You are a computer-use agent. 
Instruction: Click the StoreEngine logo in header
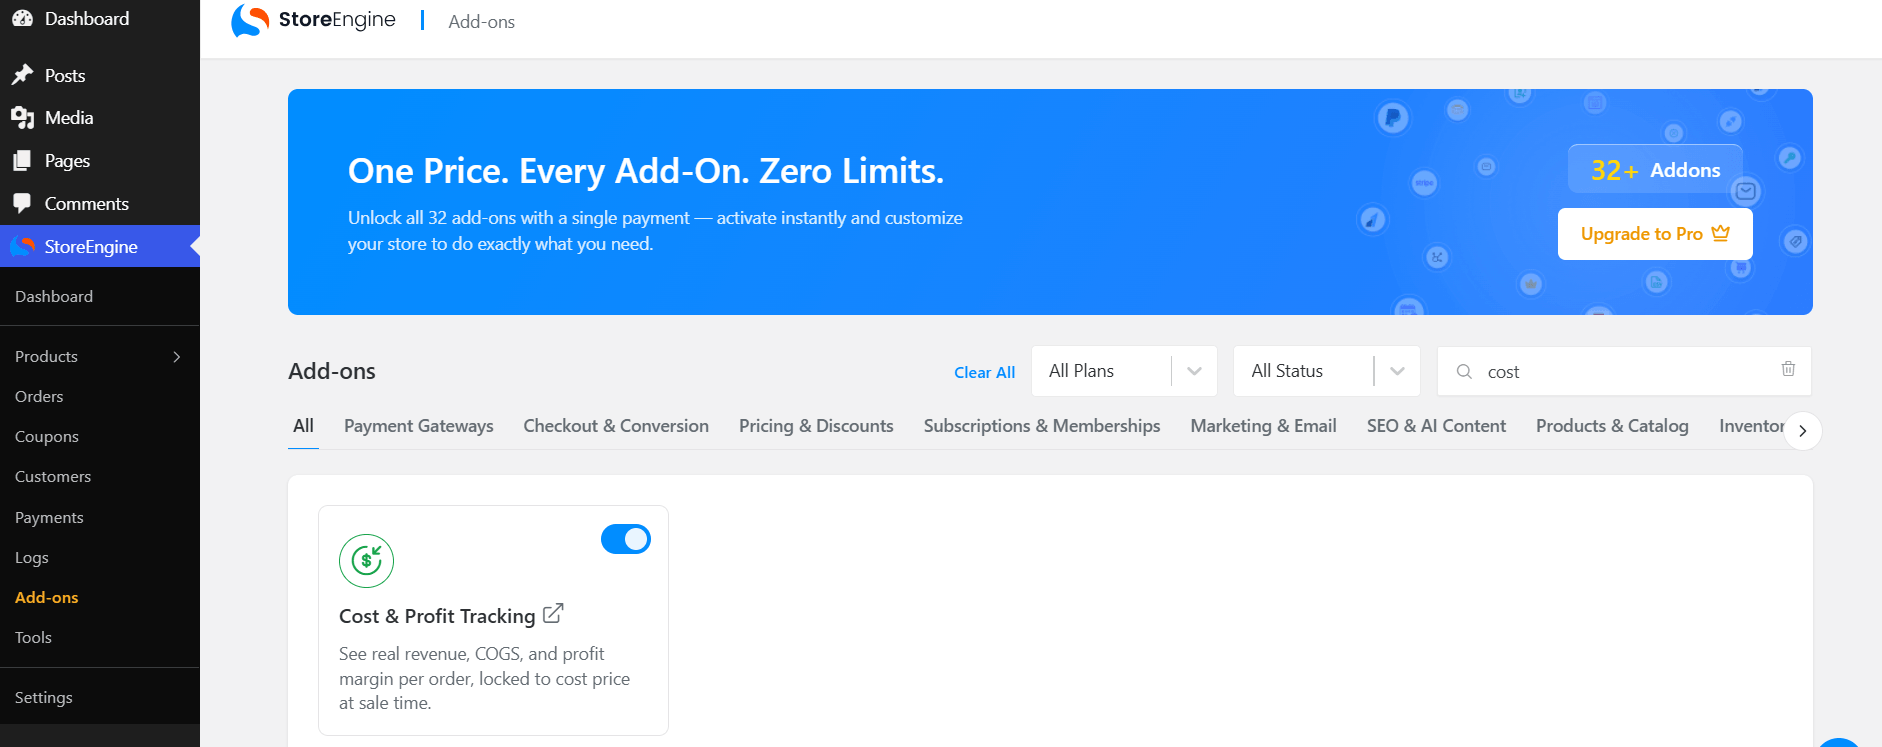(313, 20)
